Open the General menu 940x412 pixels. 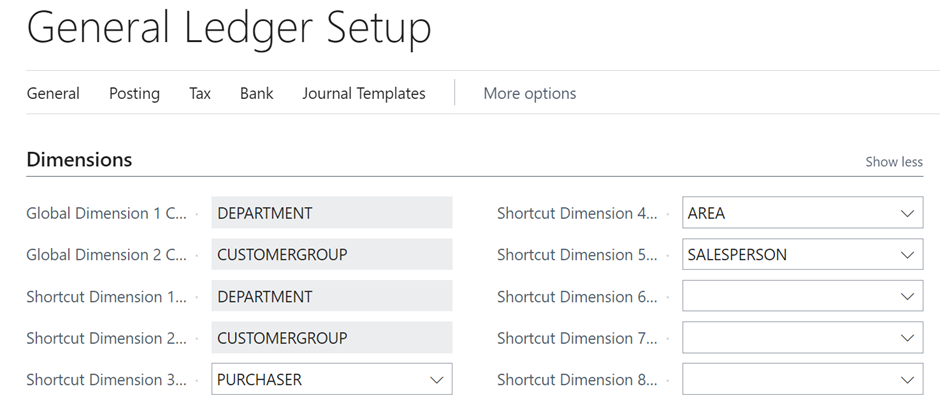pos(53,94)
